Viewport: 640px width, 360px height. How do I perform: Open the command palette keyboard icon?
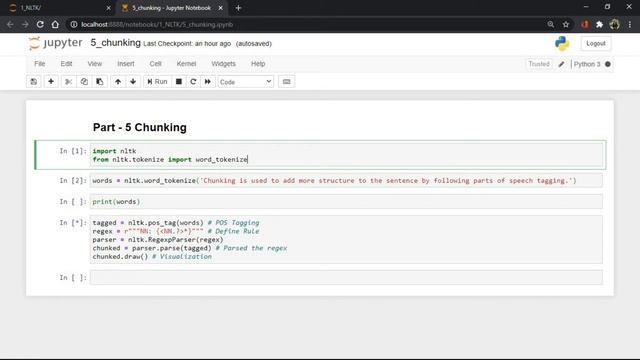(287, 82)
